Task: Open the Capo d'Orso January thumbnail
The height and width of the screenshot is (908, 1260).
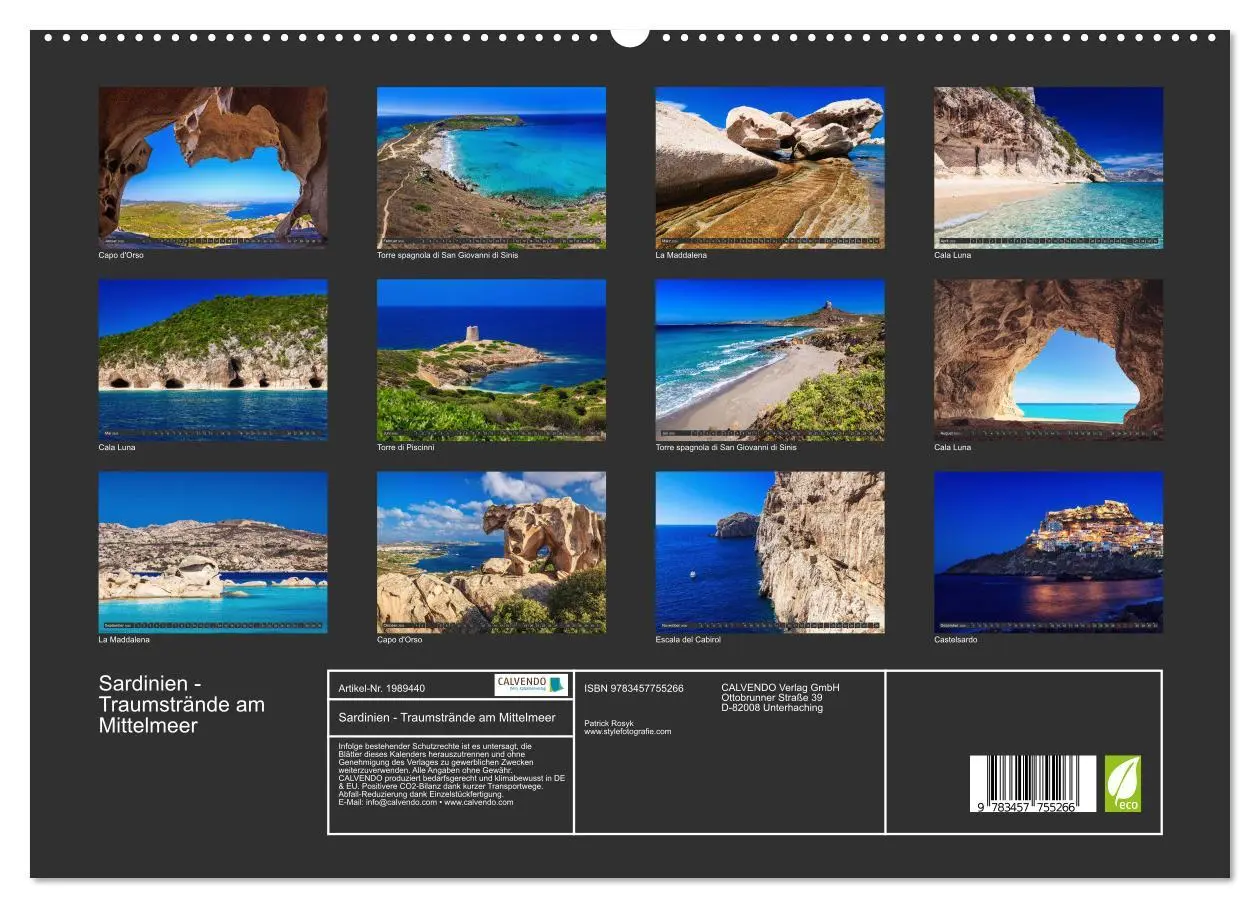Action: click(x=213, y=165)
